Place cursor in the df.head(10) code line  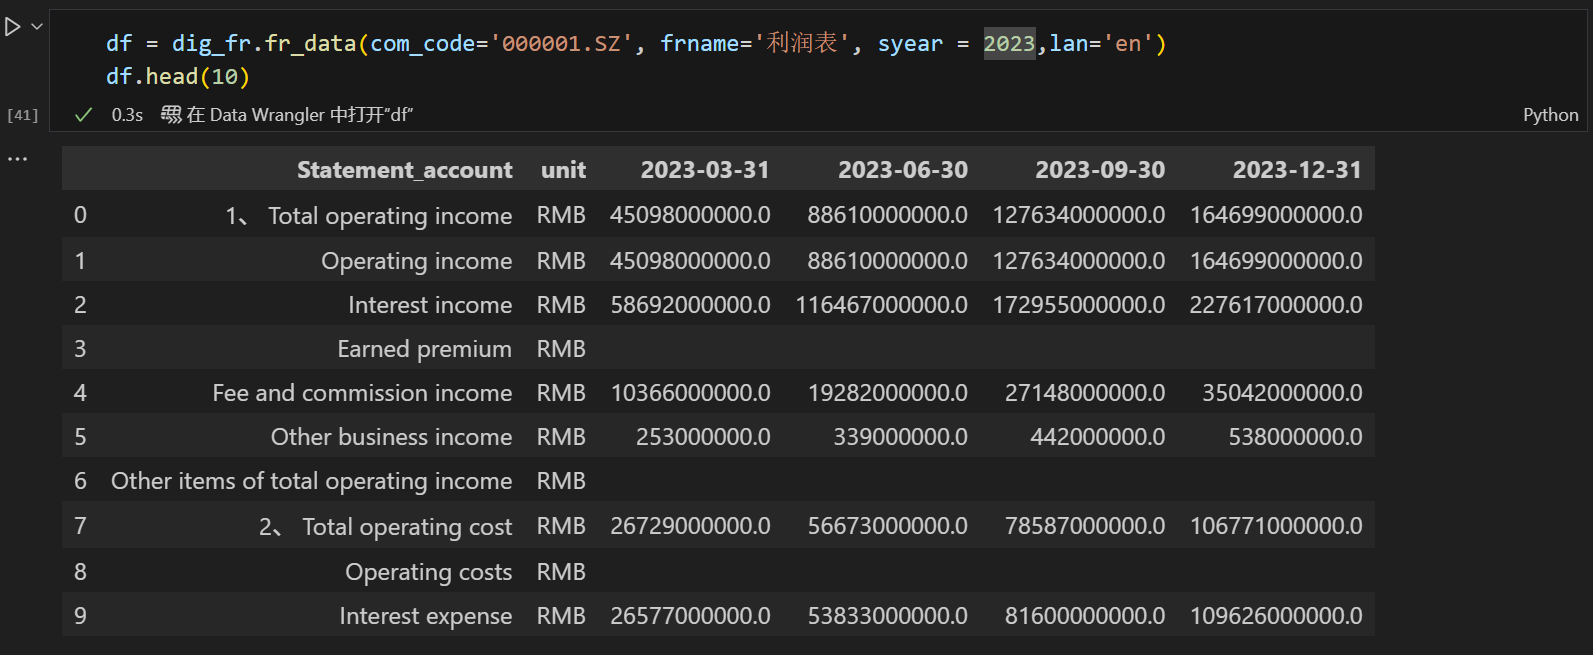pos(177,77)
